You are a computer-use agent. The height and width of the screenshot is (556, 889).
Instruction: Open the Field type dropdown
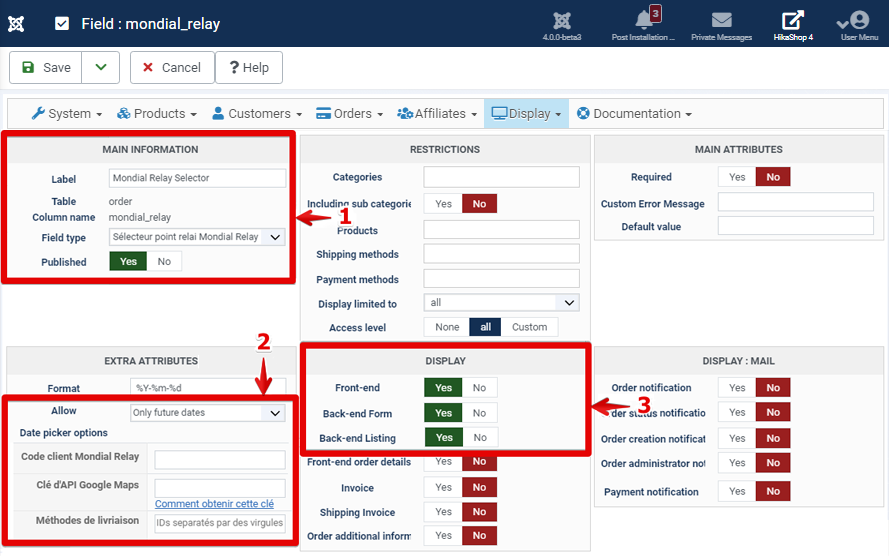pos(197,237)
